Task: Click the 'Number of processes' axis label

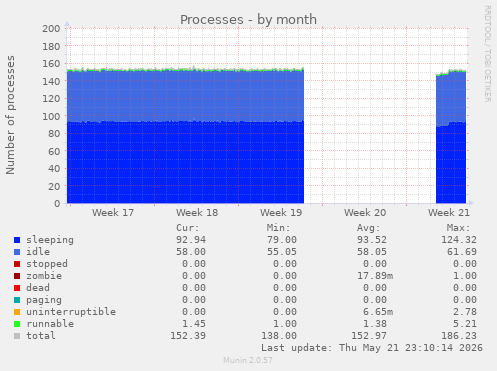Action: click(10, 115)
